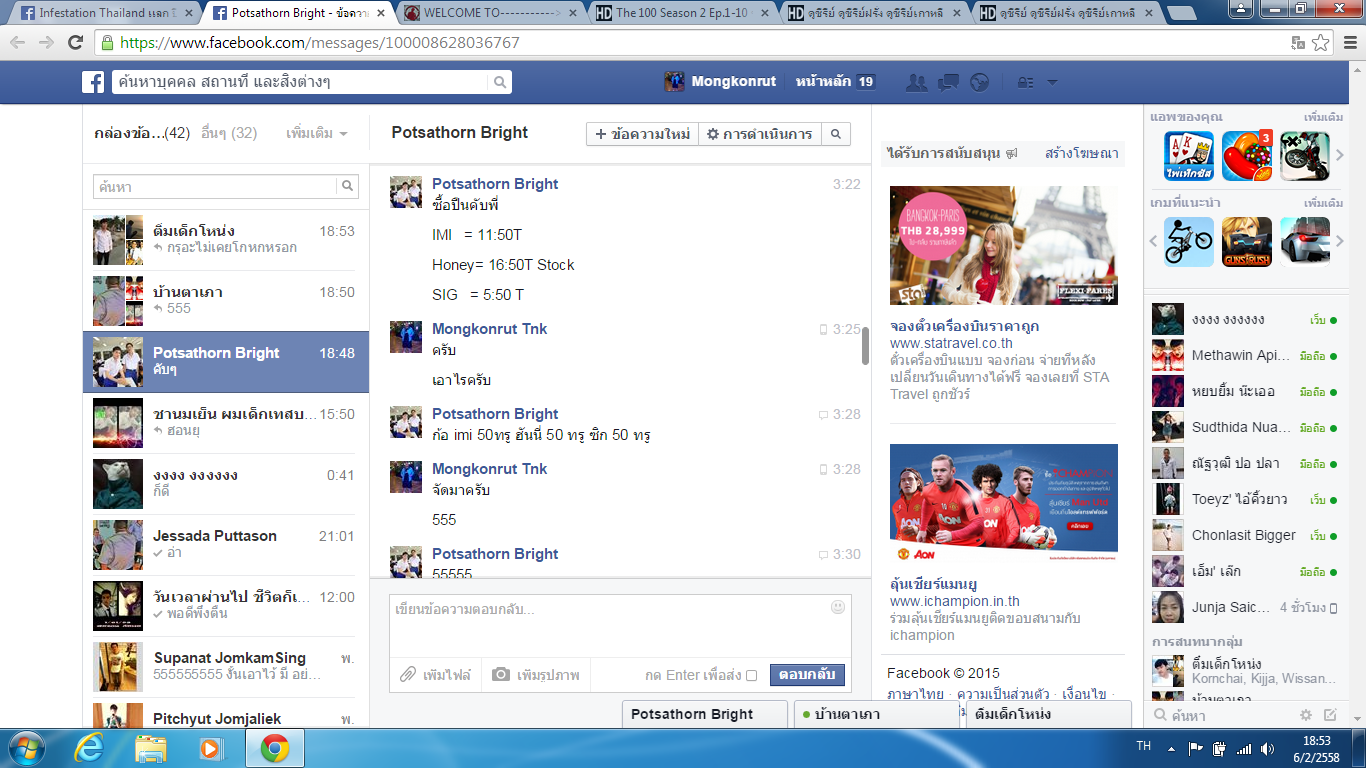Click the Facebook logo icon
Image resolution: width=1366 pixels, height=768 pixels.
[x=93, y=82]
